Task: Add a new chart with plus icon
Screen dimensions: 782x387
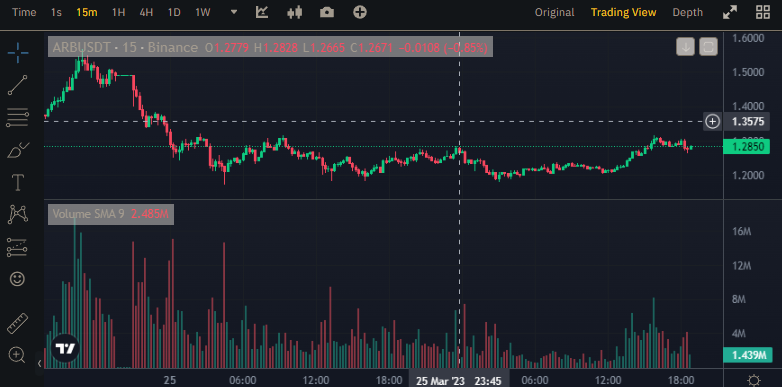Action: tap(360, 12)
